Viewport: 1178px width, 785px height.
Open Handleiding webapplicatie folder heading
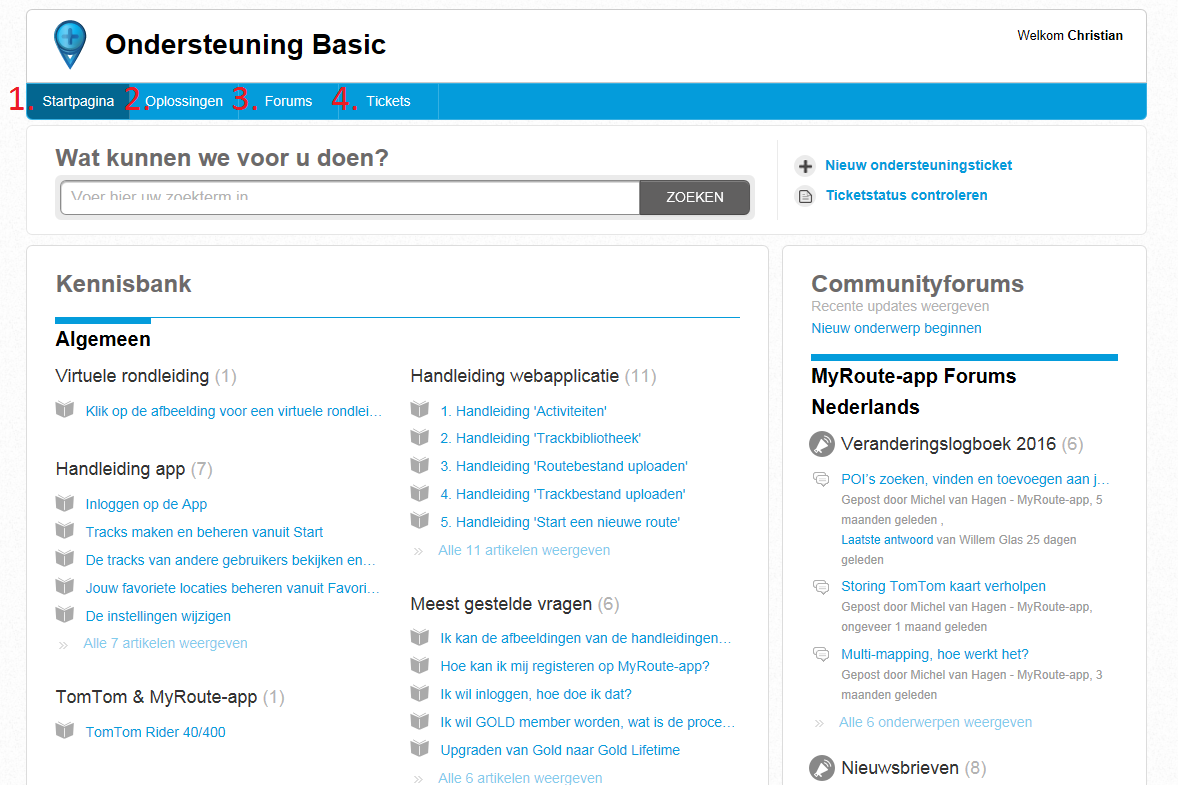515,376
